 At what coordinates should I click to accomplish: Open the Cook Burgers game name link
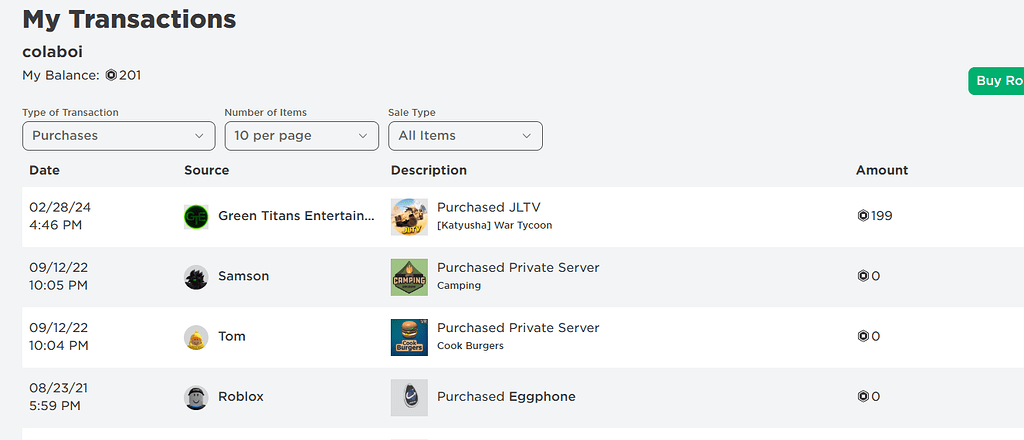tap(470, 345)
